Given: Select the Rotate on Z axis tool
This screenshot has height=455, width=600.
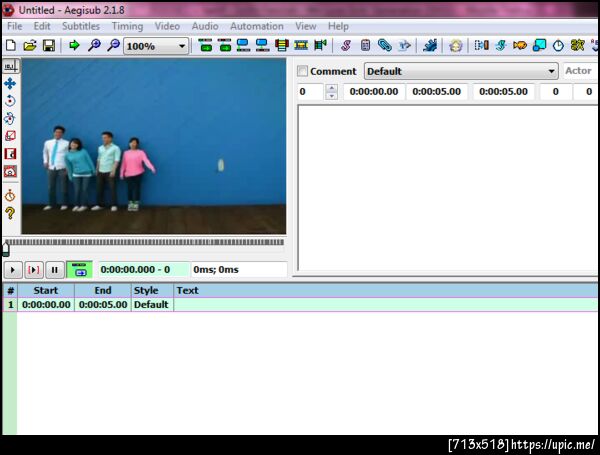Looking at the screenshot, I should point(10,101).
